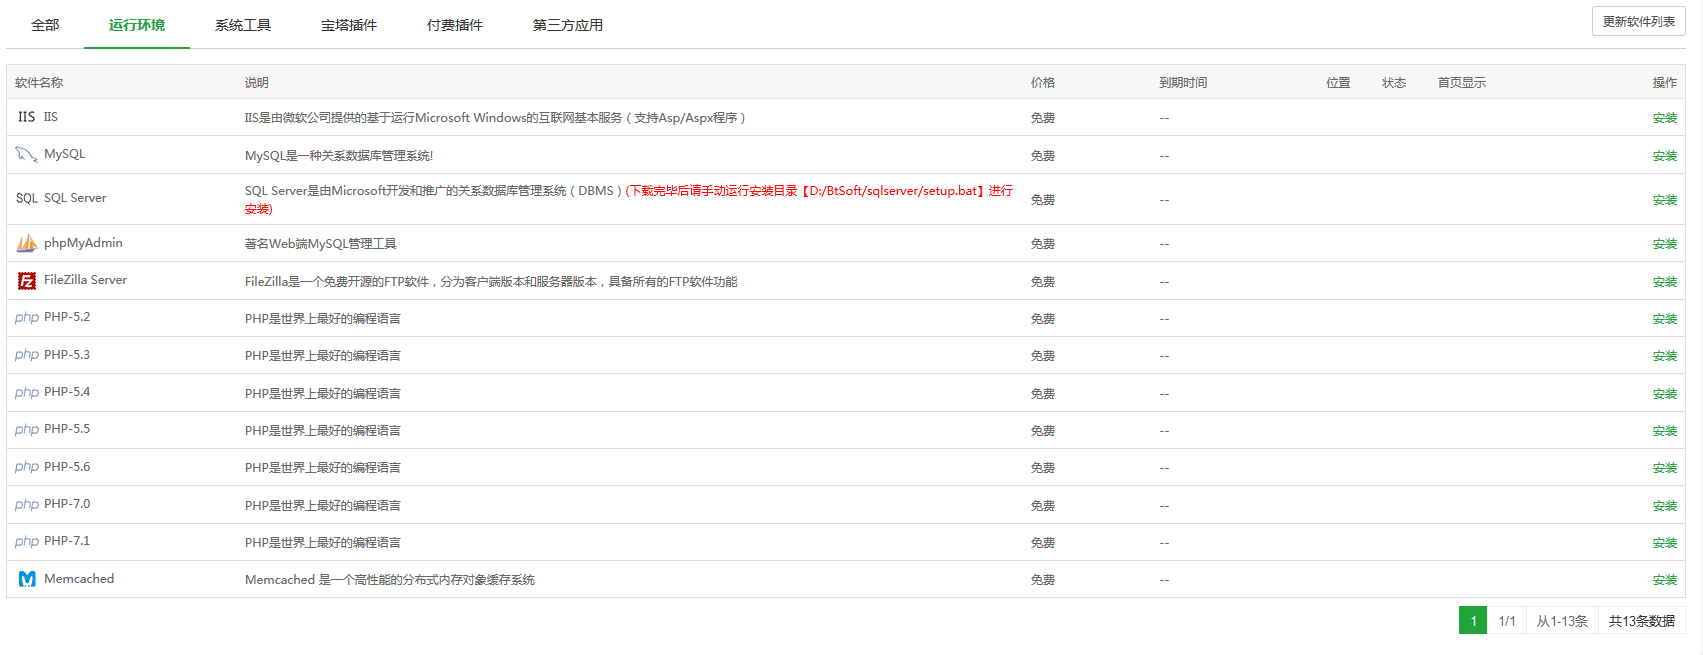This screenshot has height=655, width=1703.
Task: Install SQL Server via 安装 link
Action: click(x=1665, y=200)
